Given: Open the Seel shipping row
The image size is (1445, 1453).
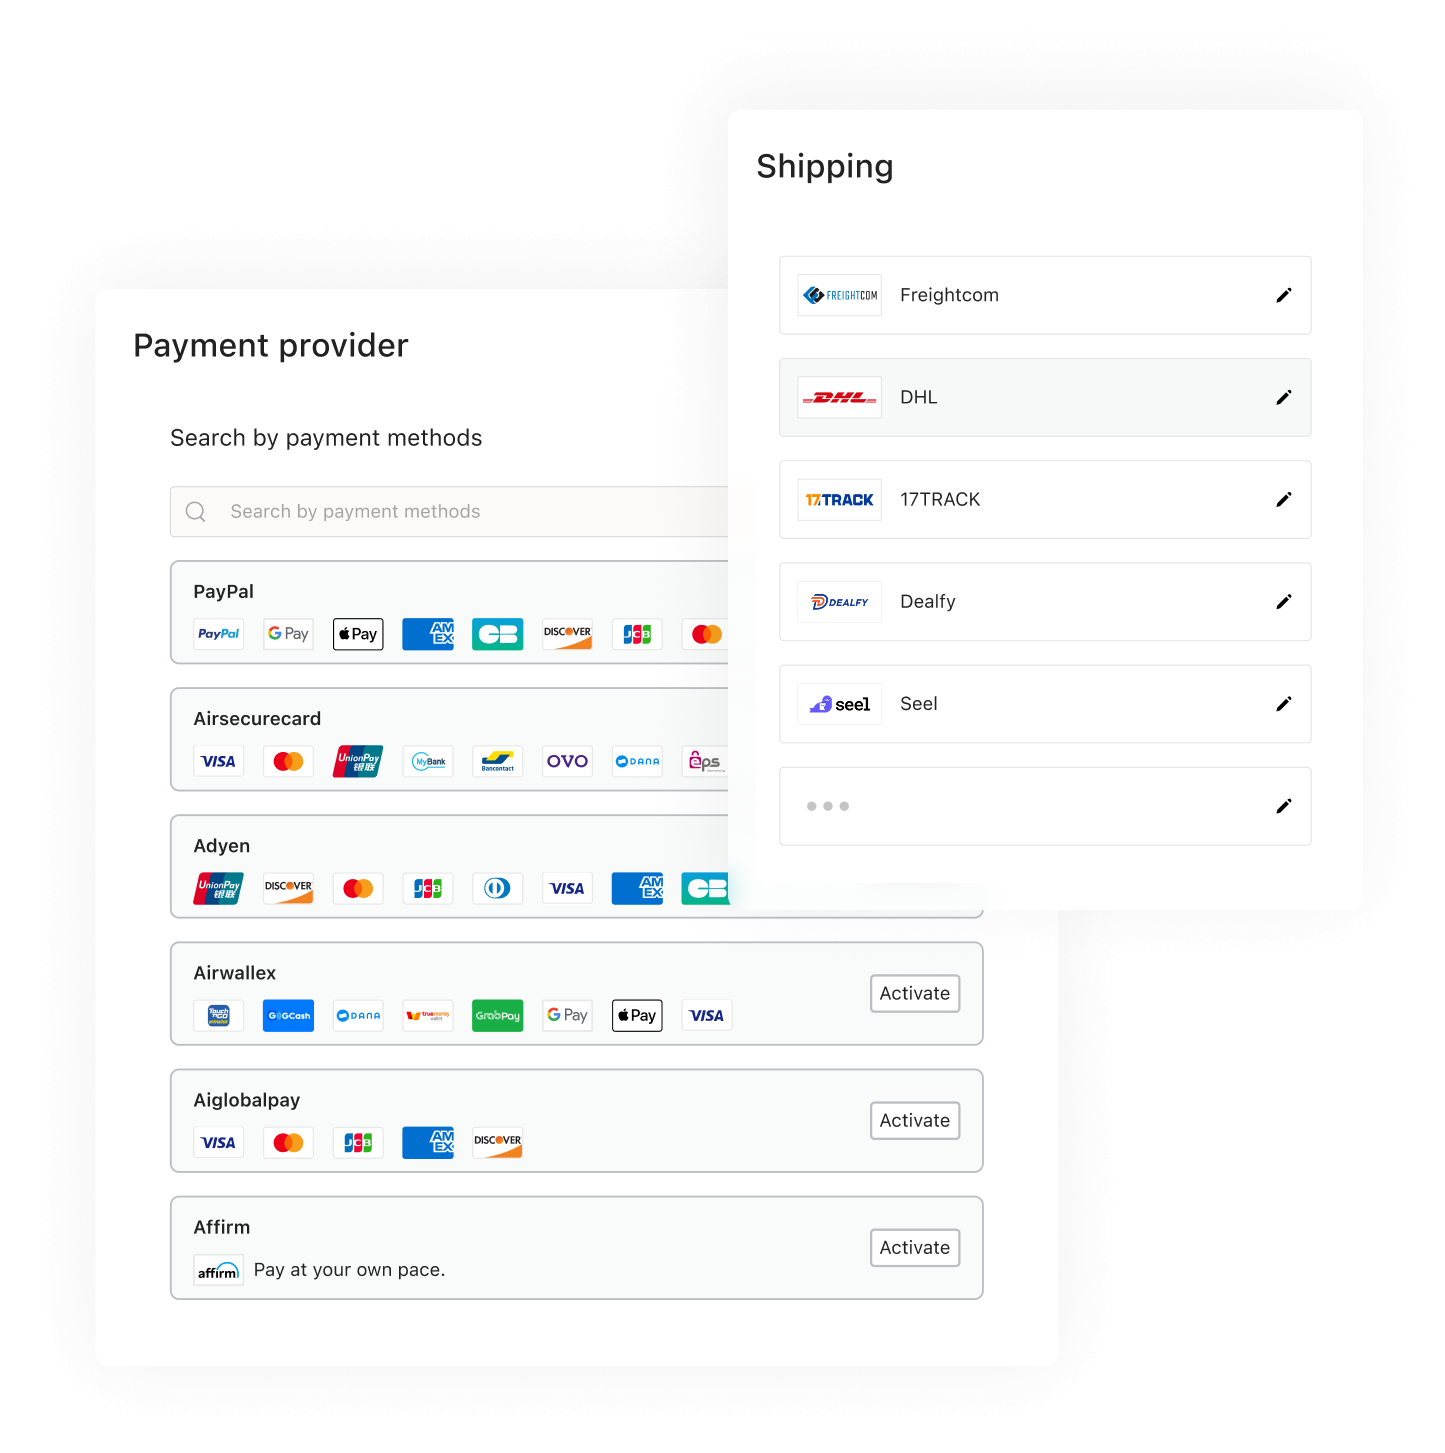Looking at the screenshot, I should click(x=1045, y=704).
